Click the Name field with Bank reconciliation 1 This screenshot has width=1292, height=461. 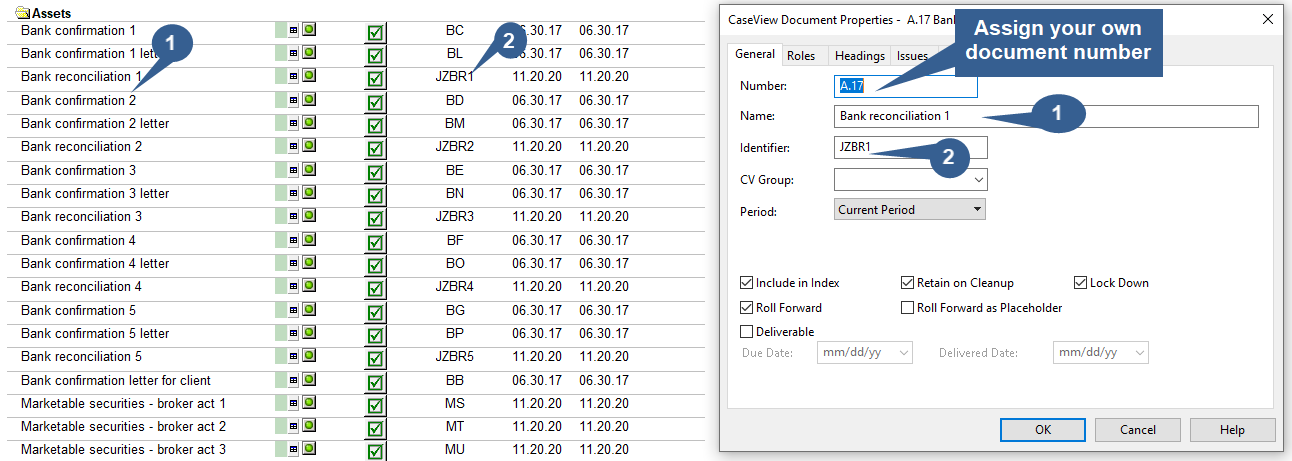[x=1046, y=116]
